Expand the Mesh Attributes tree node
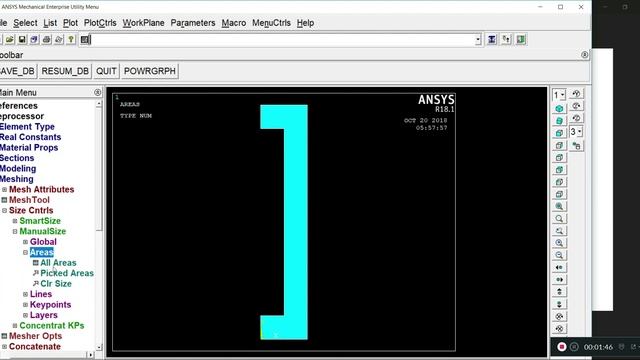This screenshot has height=360, width=640. pos(4,189)
